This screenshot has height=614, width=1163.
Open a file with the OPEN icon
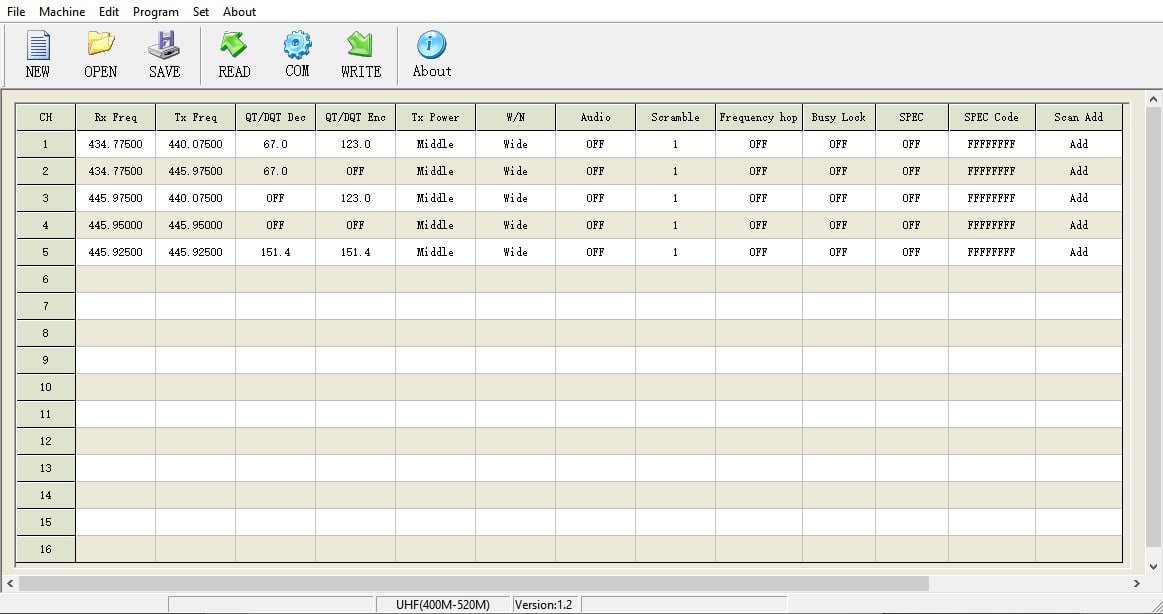(100, 55)
